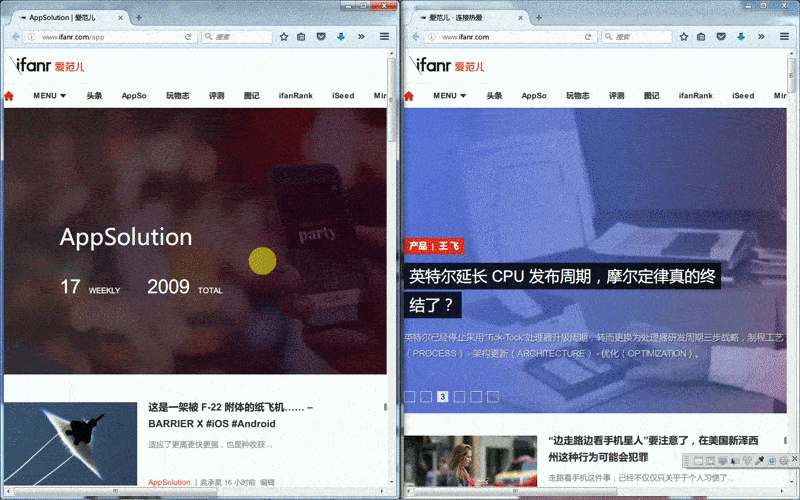Expand toolbar overflow chevron in right window

click(761, 37)
